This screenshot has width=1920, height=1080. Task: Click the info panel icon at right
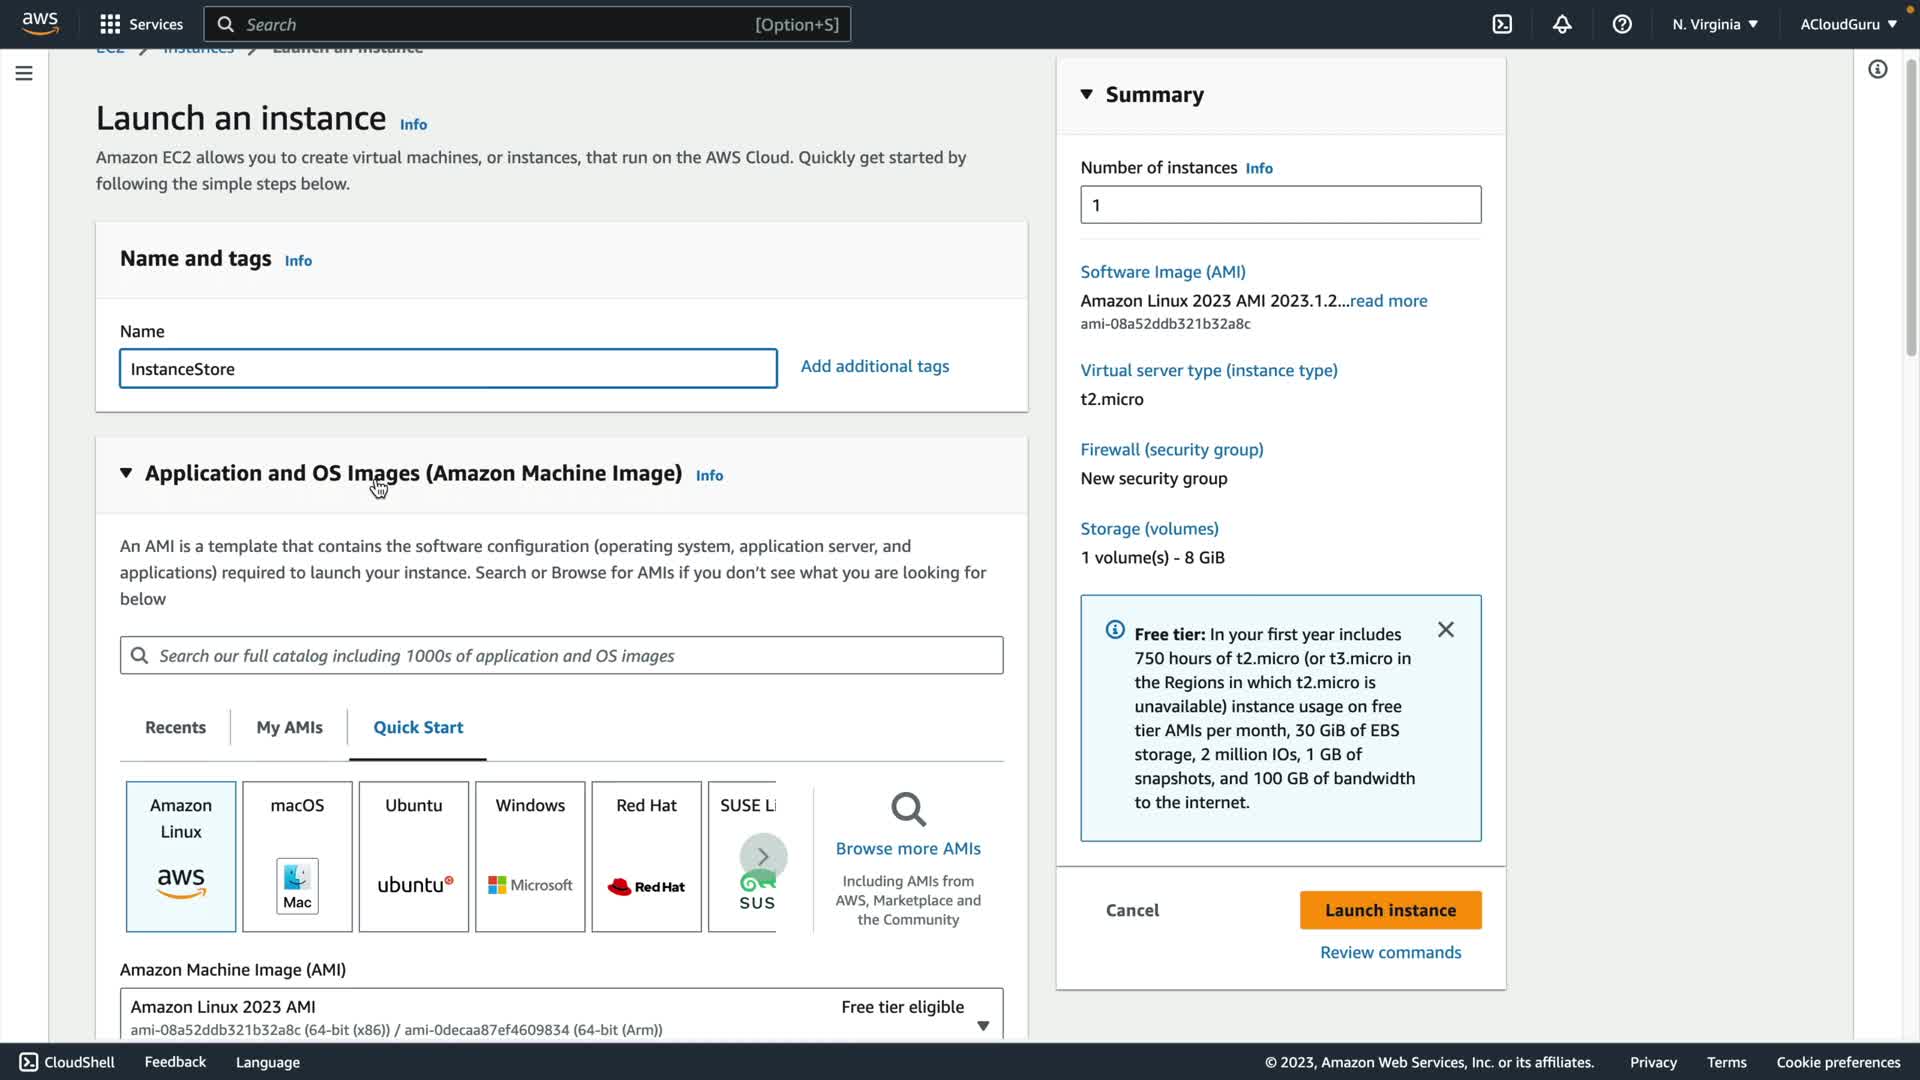click(x=1877, y=69)
